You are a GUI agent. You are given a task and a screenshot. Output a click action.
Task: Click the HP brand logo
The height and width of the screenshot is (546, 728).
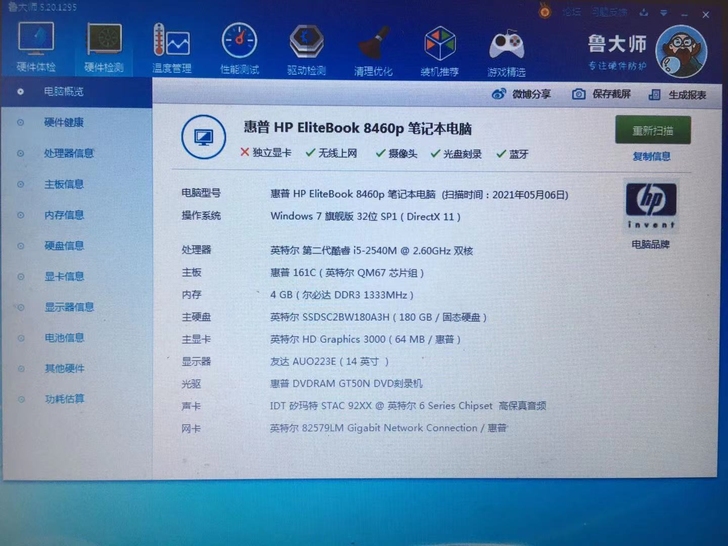tap(651, 206)
